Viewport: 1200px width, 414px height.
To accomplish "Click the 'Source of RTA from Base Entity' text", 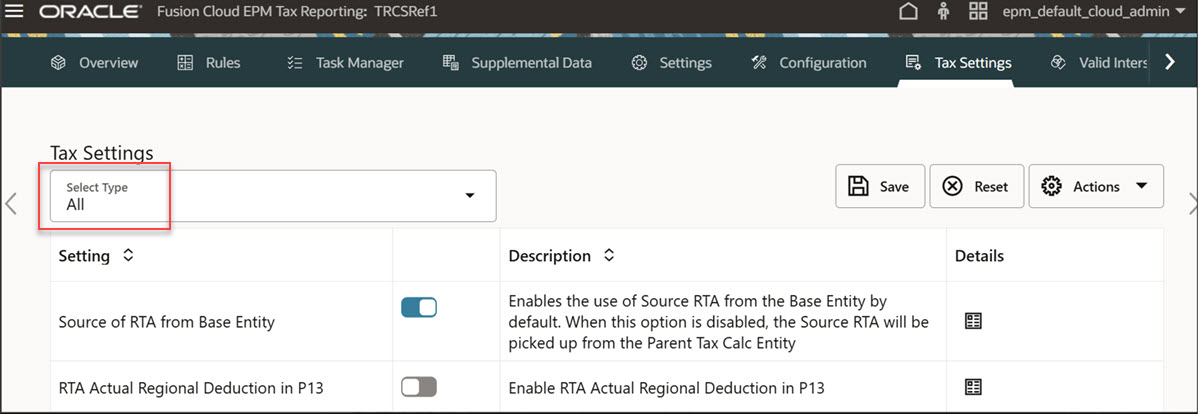I will [167, 322].
